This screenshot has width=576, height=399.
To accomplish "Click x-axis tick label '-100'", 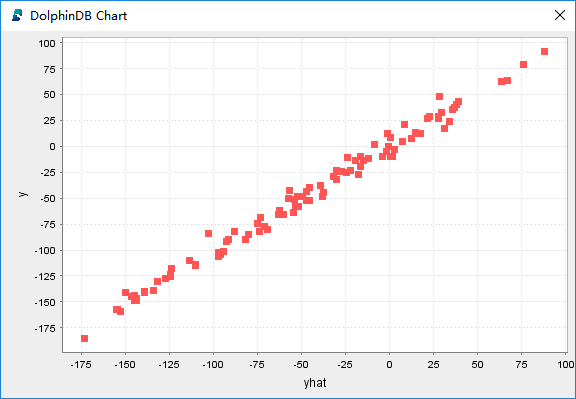I will coord(213,365).
